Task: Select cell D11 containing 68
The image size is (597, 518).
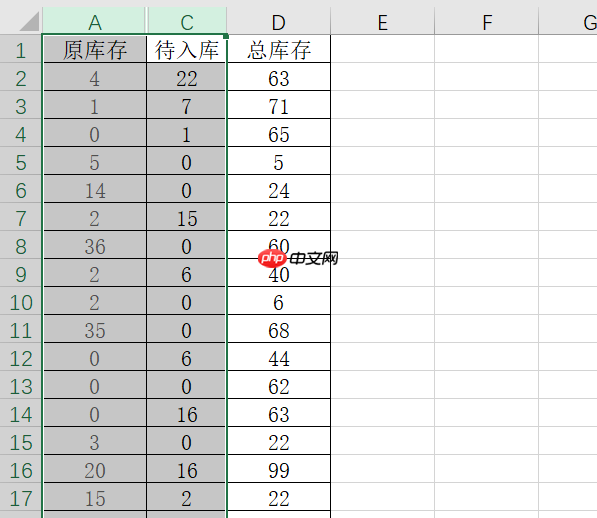Action: point(279,328)
